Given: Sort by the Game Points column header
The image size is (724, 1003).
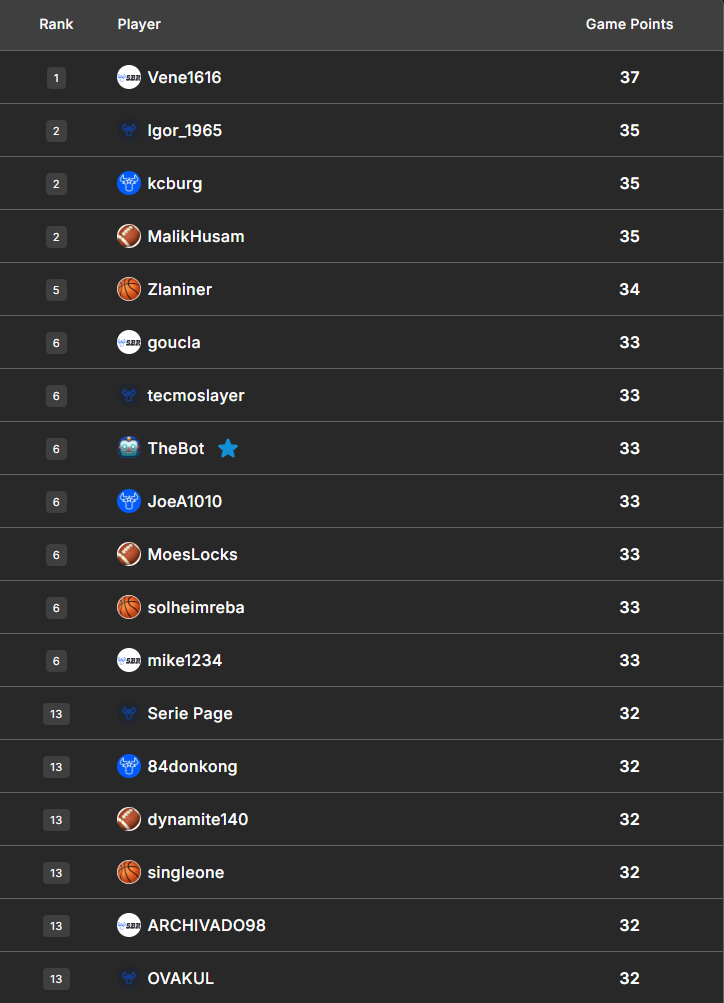Looking at the screenshot, I should (629, 24).
